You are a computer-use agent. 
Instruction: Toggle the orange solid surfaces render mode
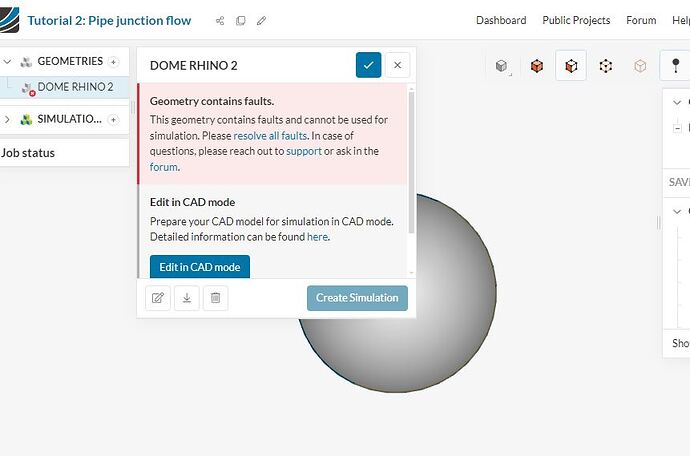pyautogui.click(x=537, y=66)
